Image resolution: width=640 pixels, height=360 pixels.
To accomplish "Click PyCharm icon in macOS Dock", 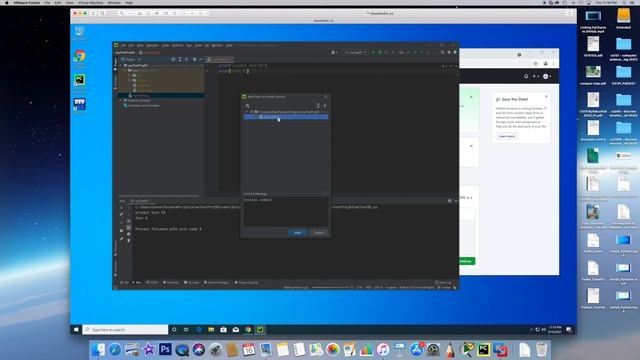I will (484, 349).
